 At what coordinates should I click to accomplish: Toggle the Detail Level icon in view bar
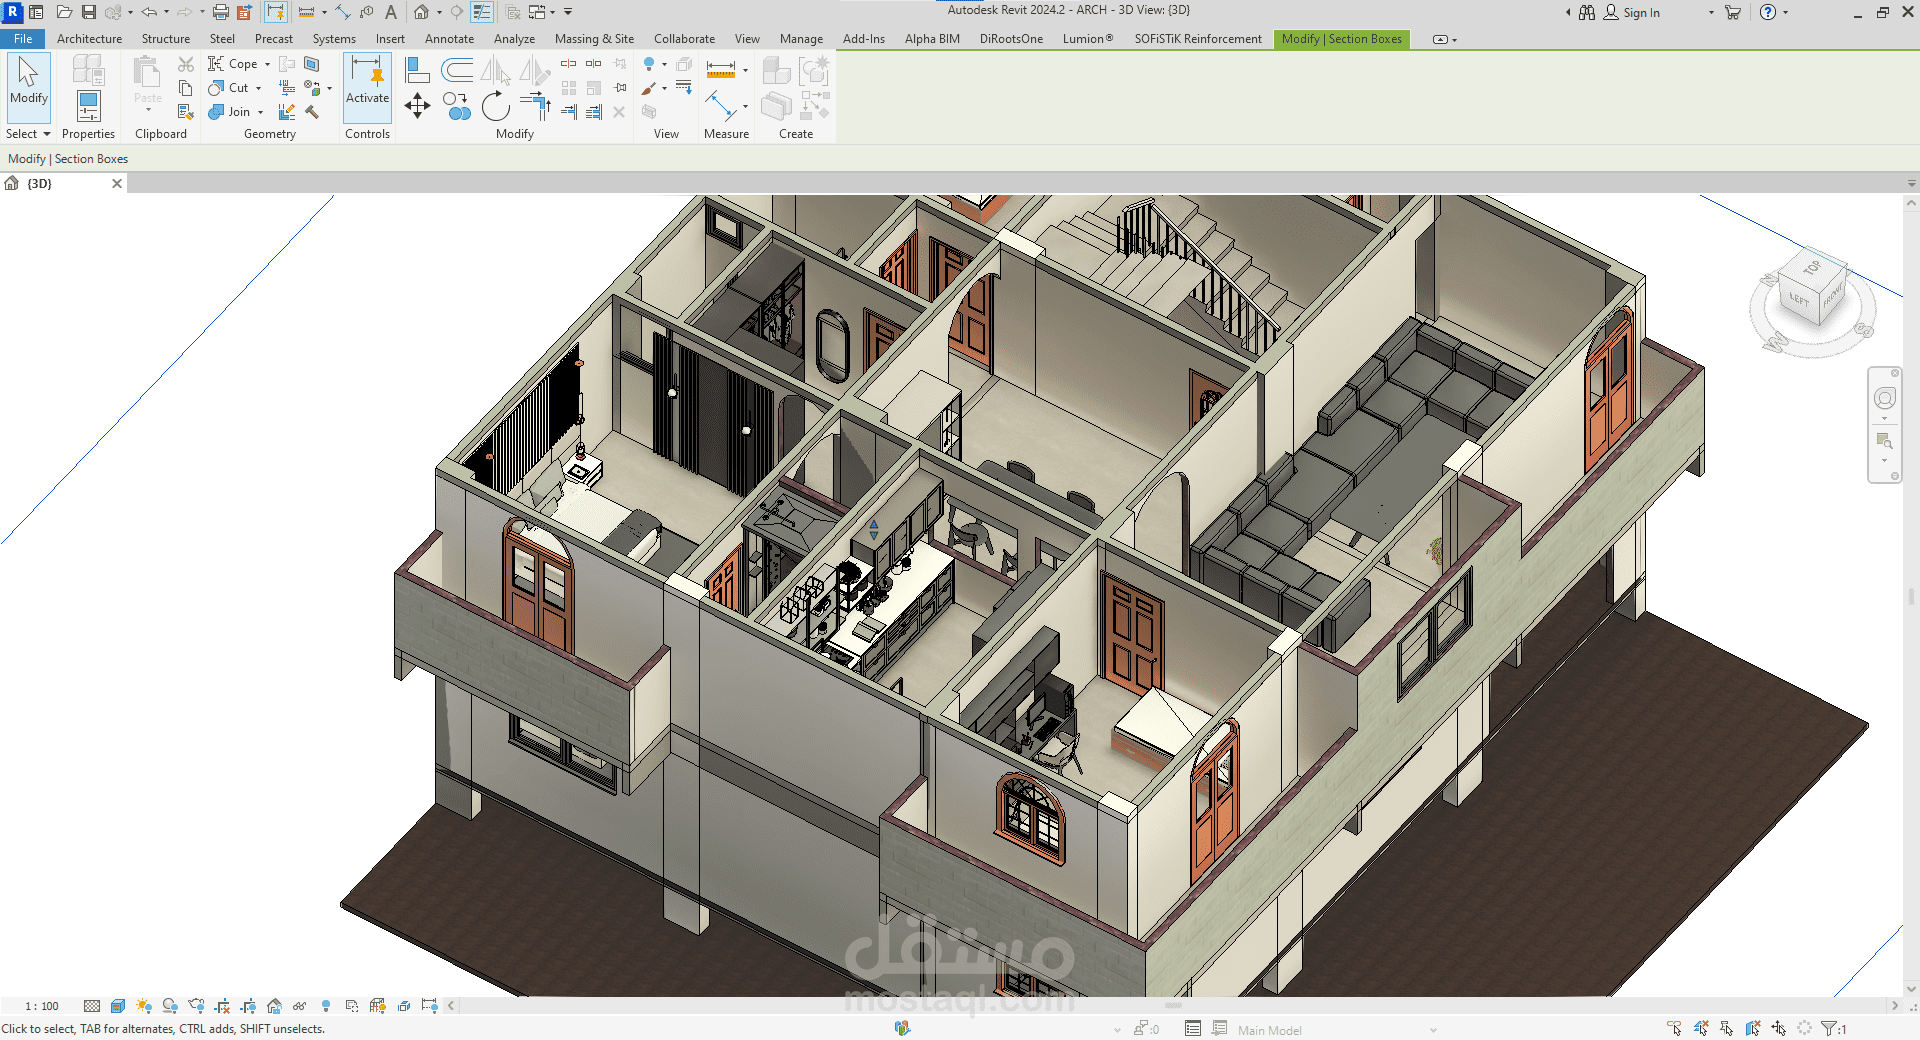[x=92, y=1006]
